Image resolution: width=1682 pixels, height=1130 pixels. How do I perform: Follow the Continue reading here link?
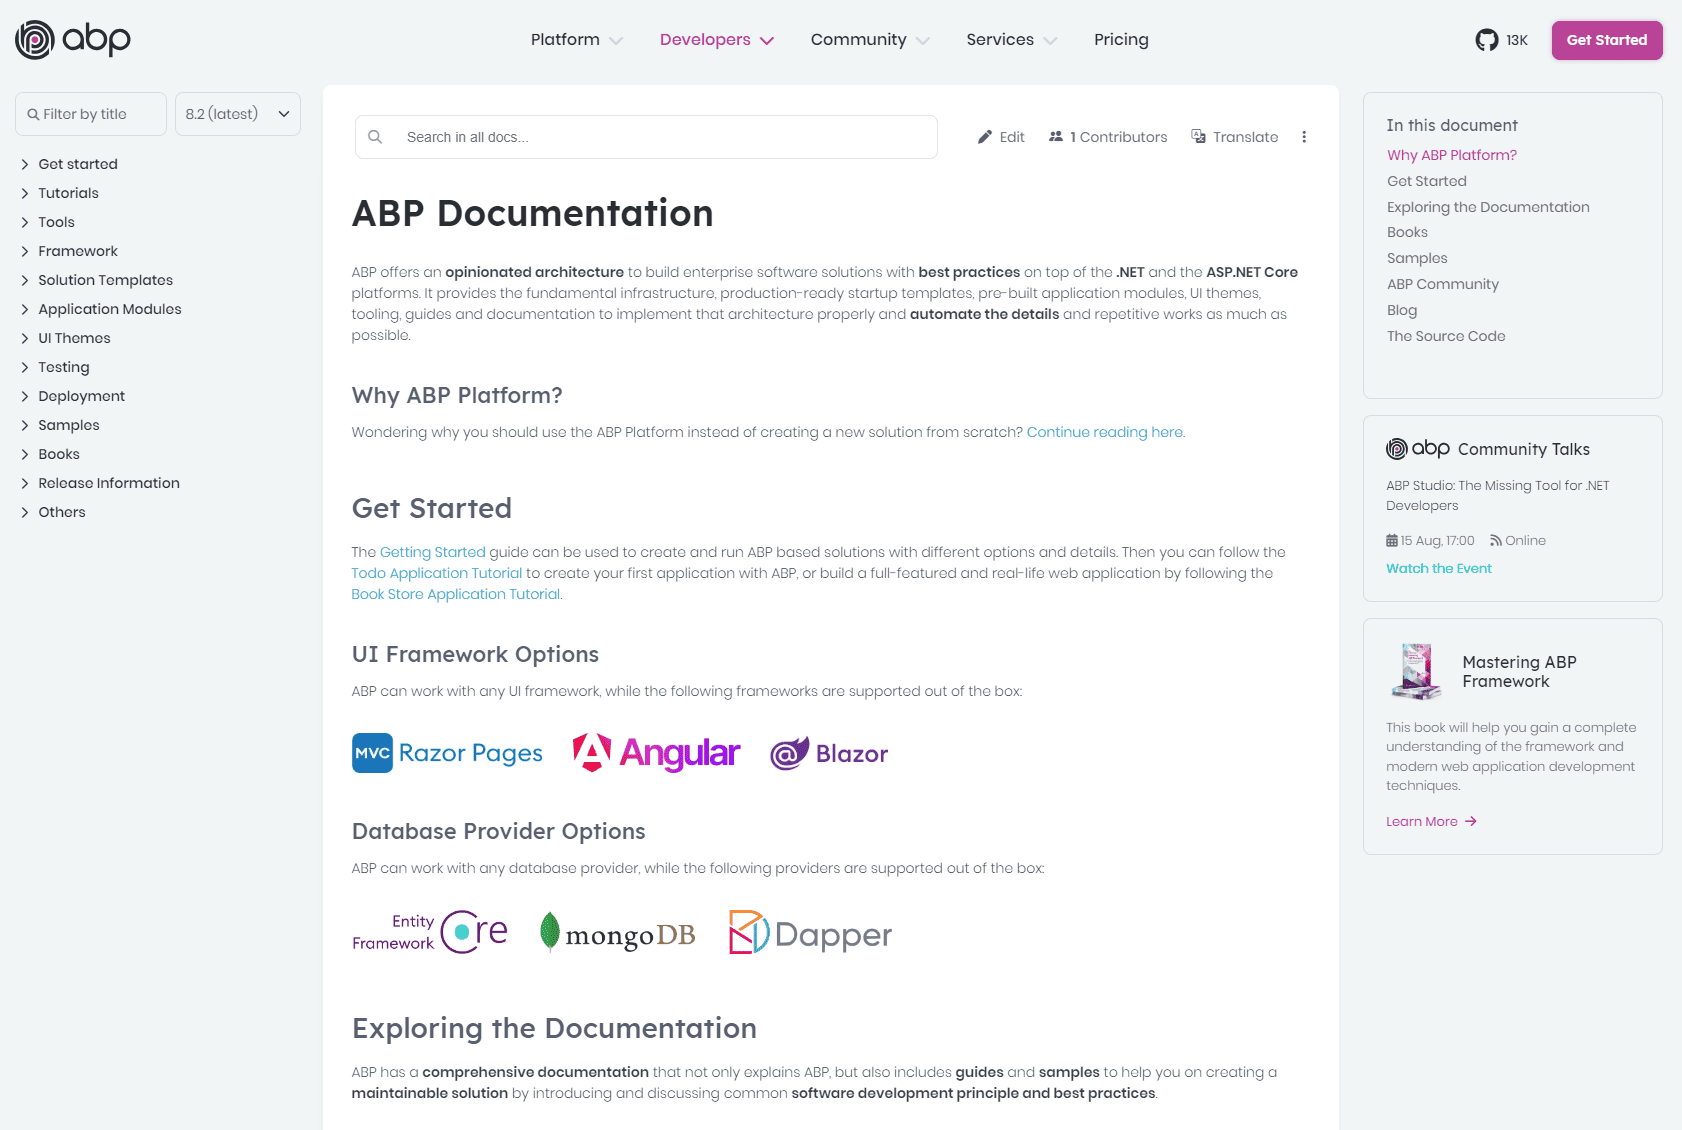(1106, 432)
